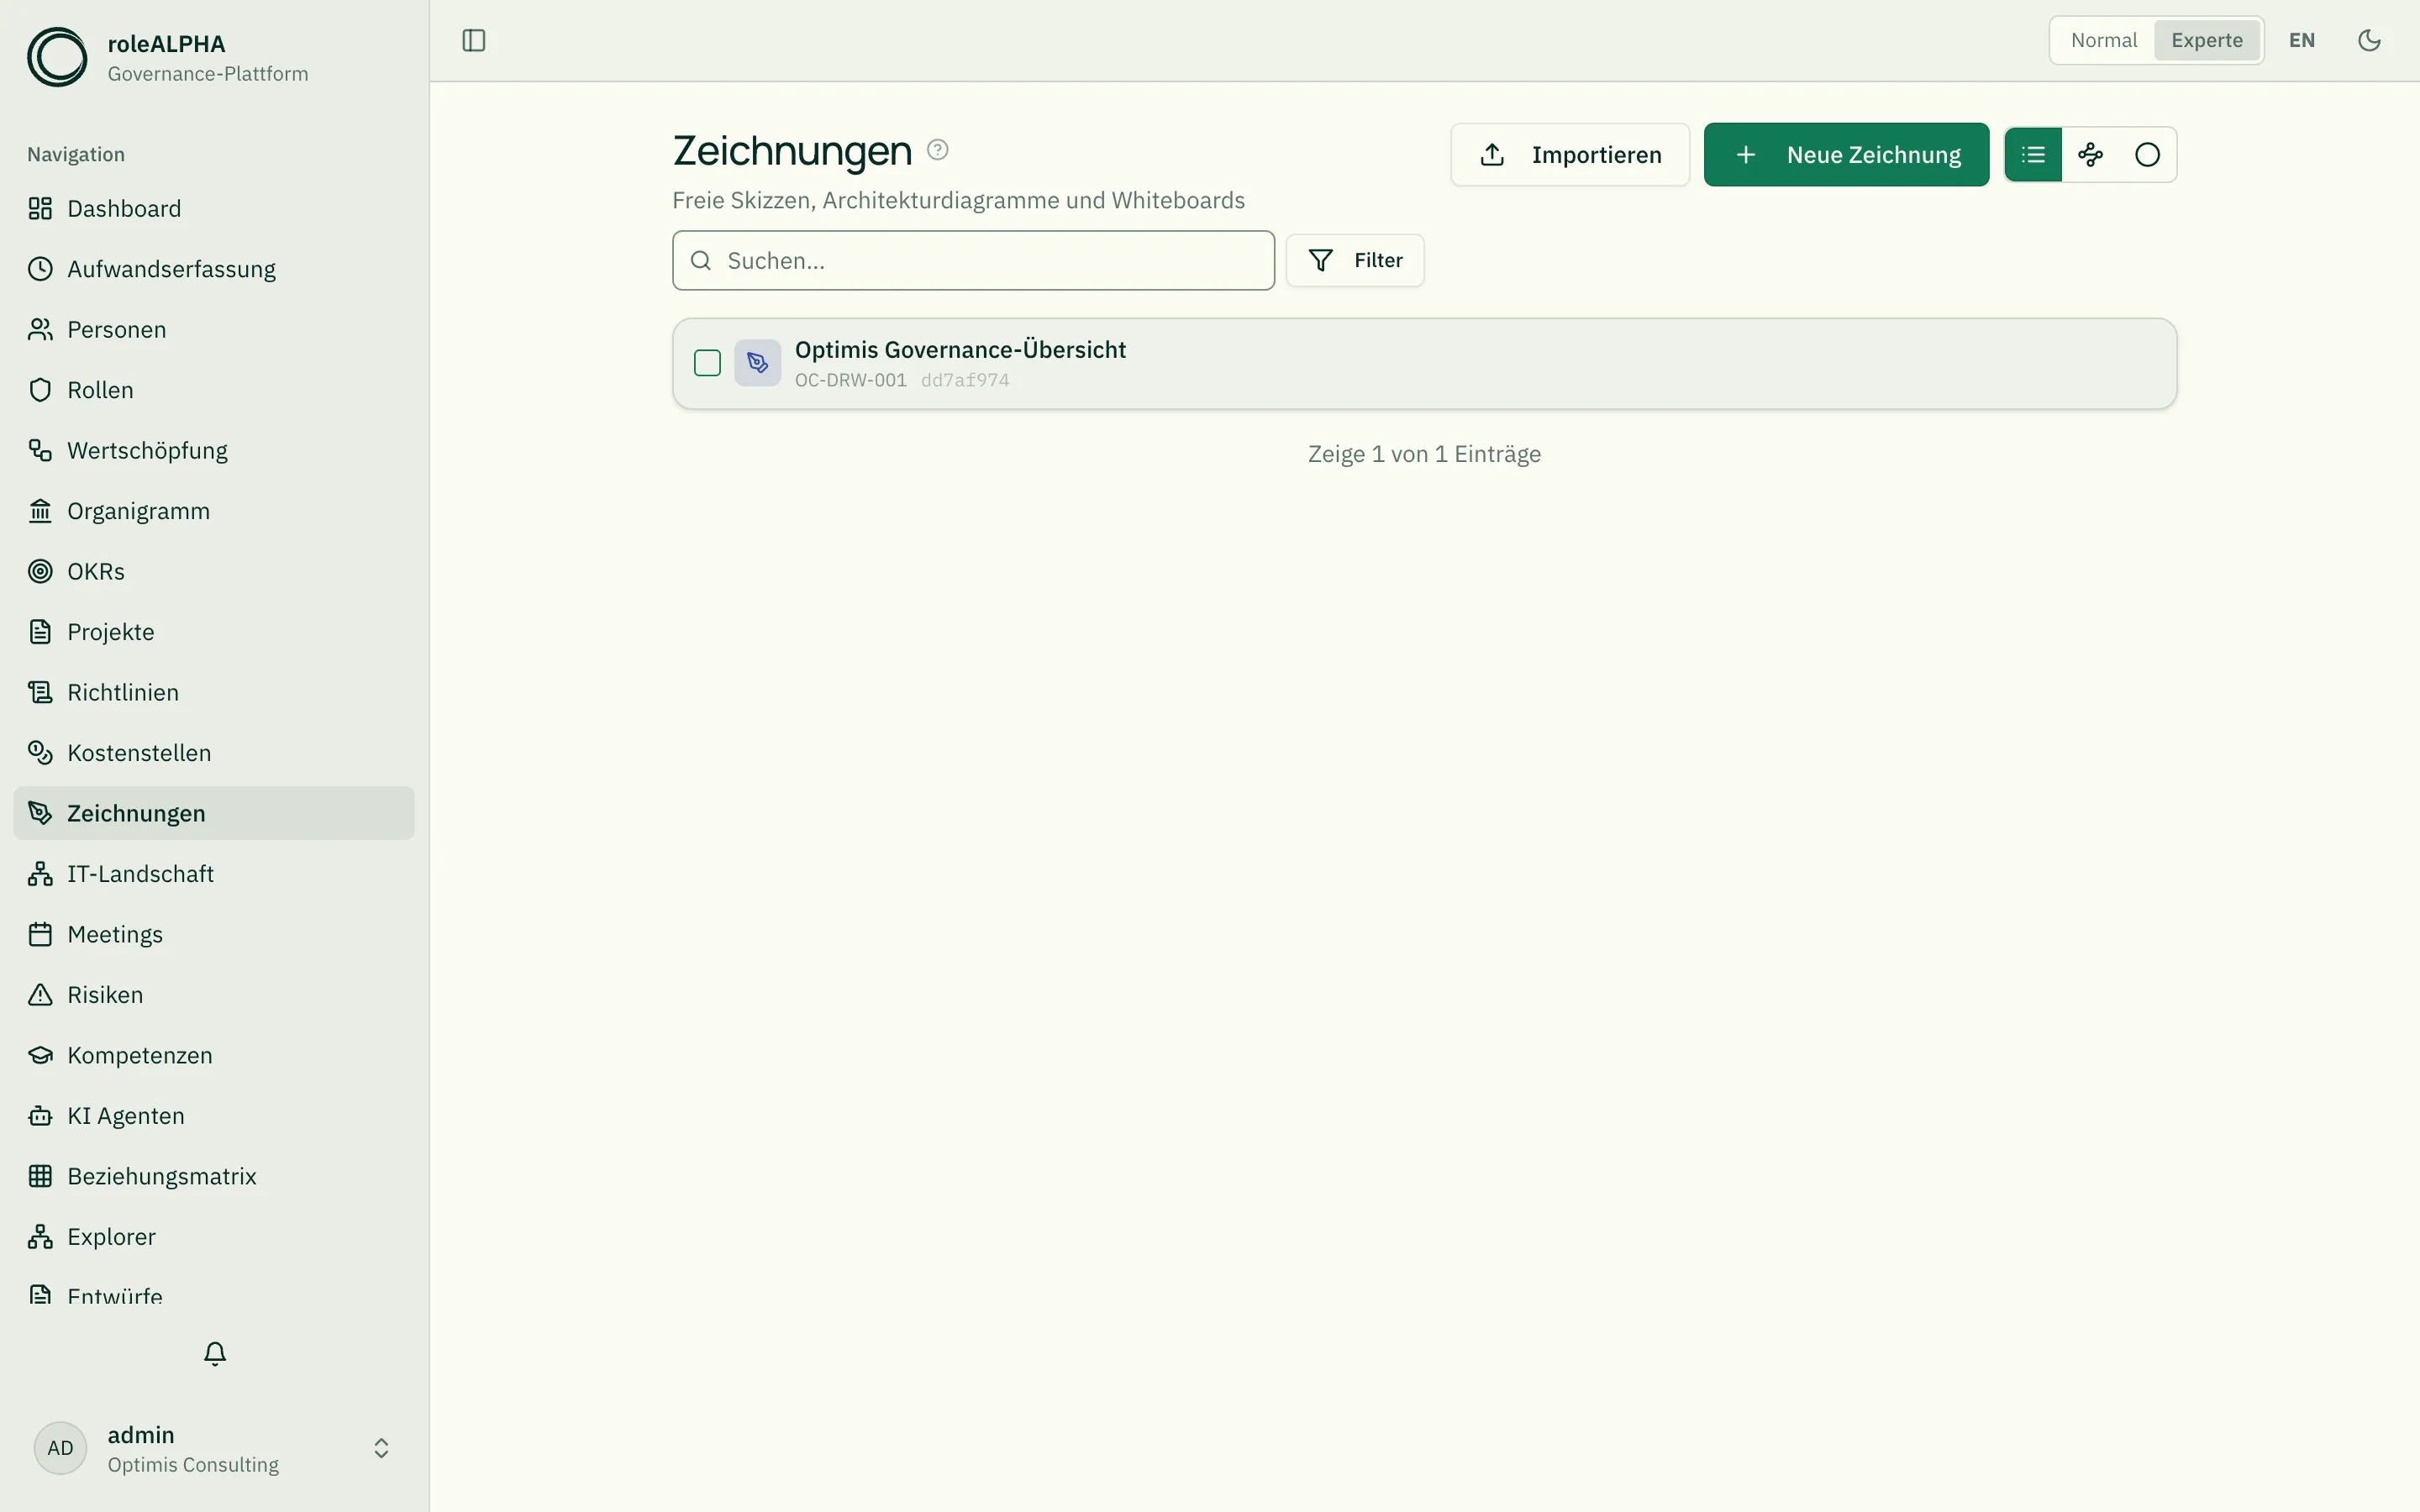Open notifications via the bell icon
Screen dimensions: 2420x1512
[215, 1354]
